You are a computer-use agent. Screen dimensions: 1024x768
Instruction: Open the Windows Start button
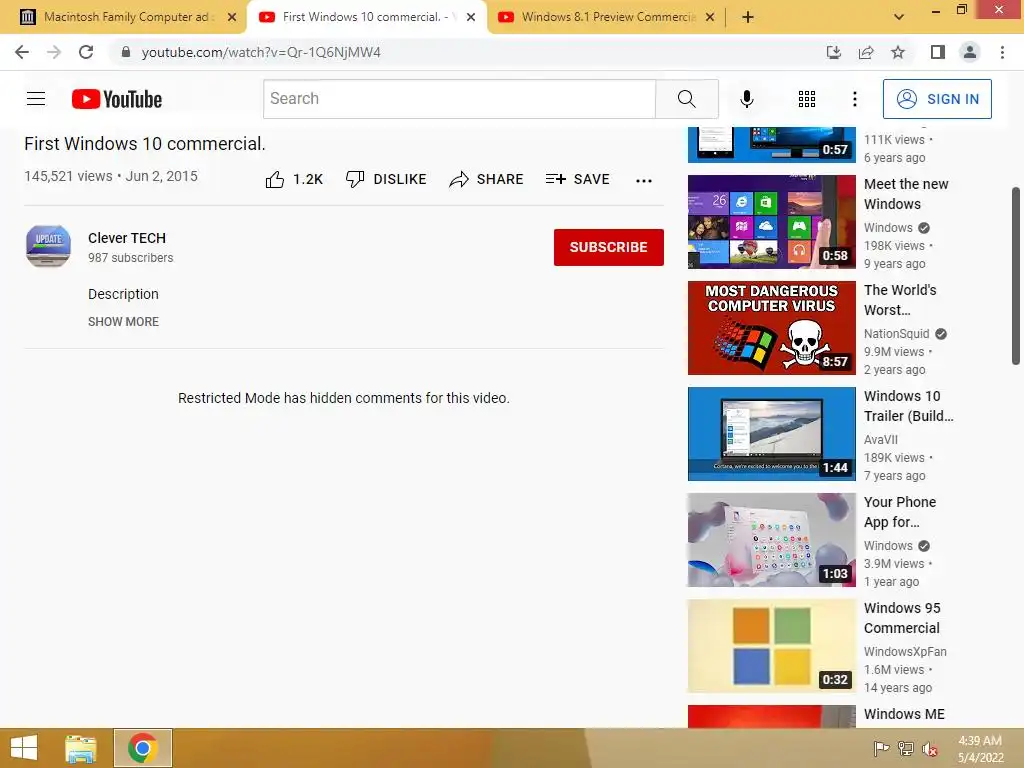click(24, 748)
